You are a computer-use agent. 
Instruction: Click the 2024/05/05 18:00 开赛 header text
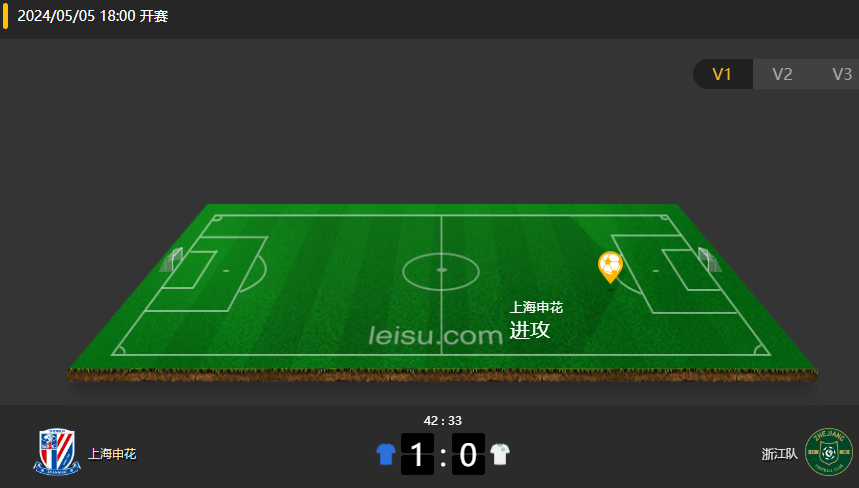(x=93, y=16)
